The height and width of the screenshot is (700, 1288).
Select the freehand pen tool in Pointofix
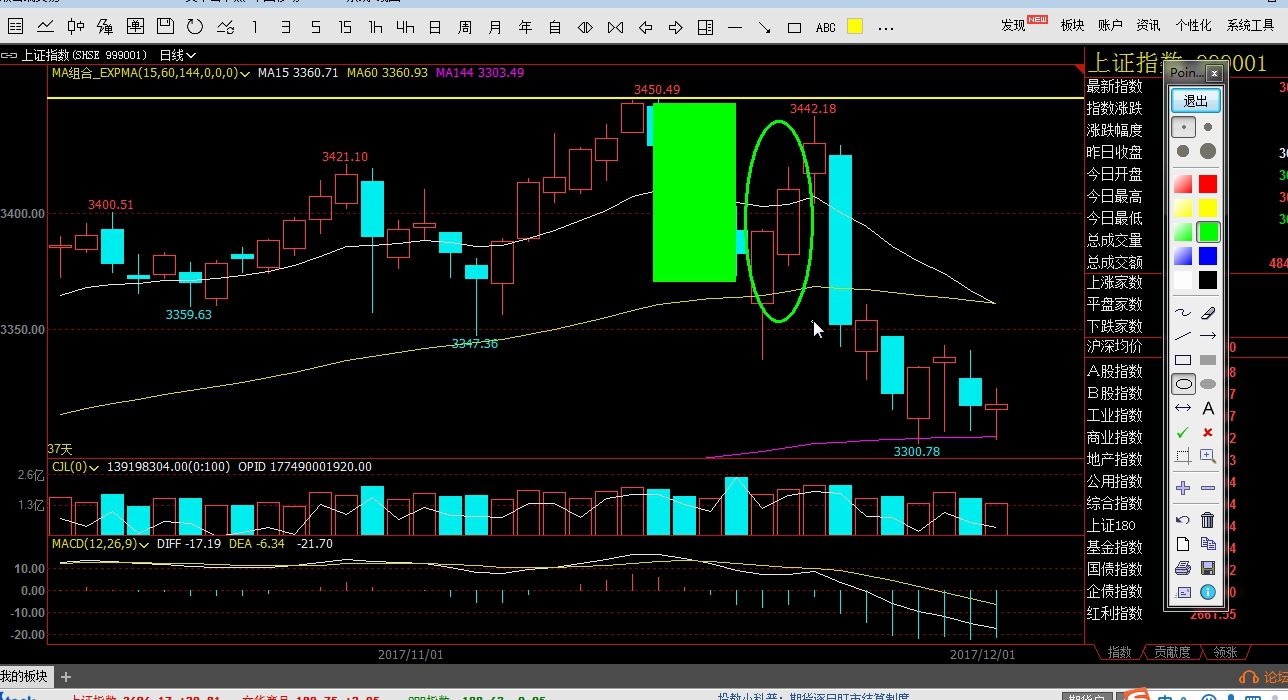pos(1183,313)
